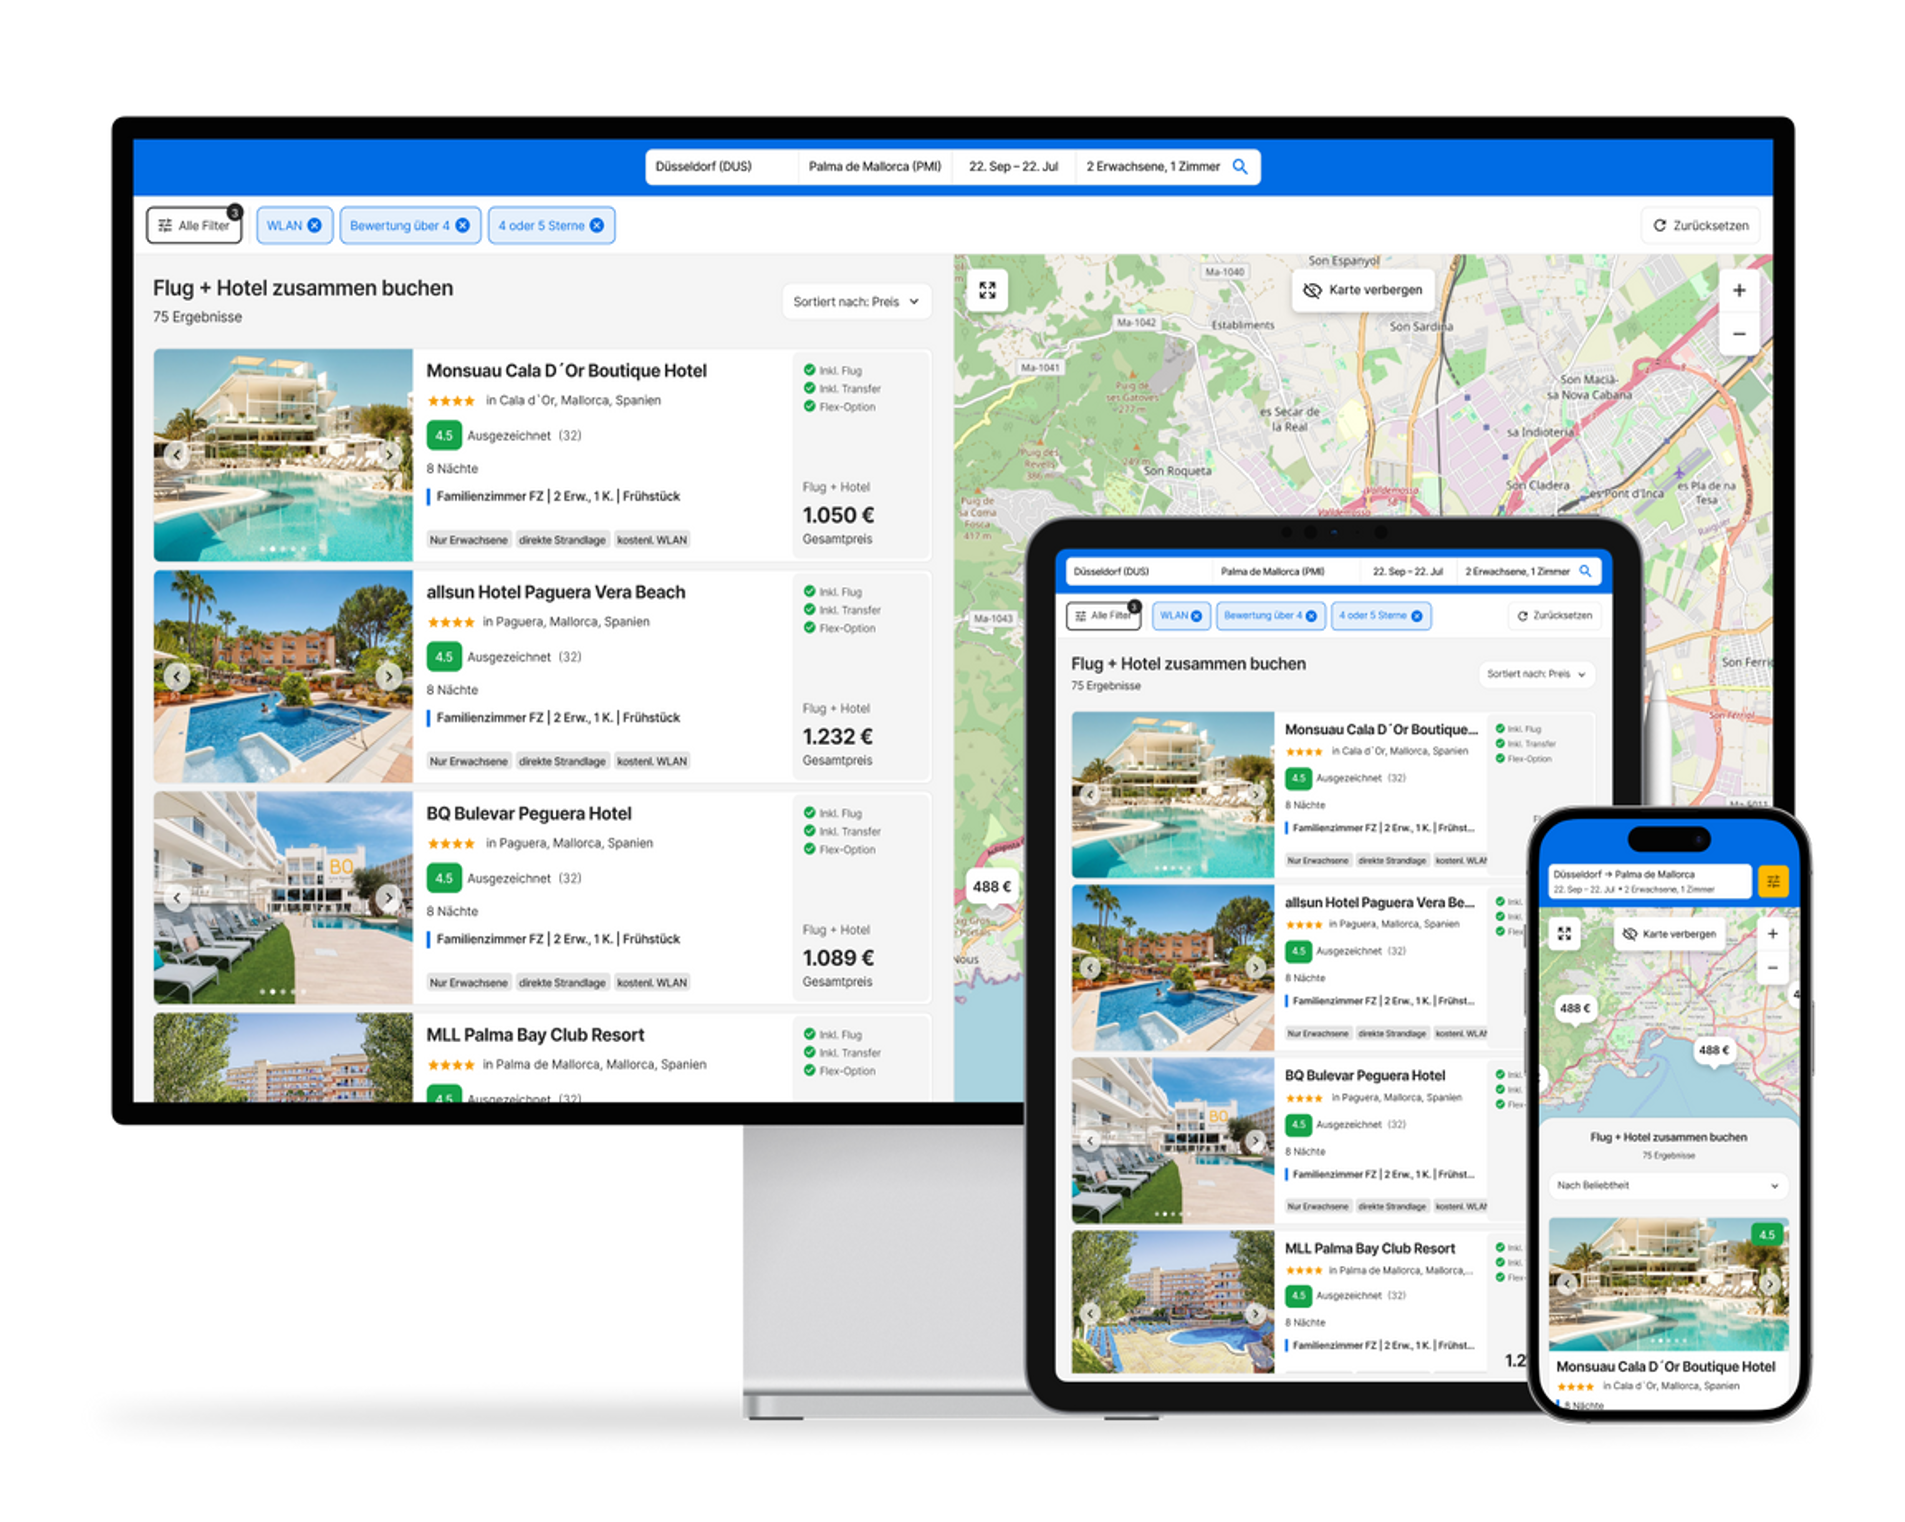This screenshot has height=1522, width=1905.
Task: Expand the phone map to fullscreen
Action: point(1564,933)
